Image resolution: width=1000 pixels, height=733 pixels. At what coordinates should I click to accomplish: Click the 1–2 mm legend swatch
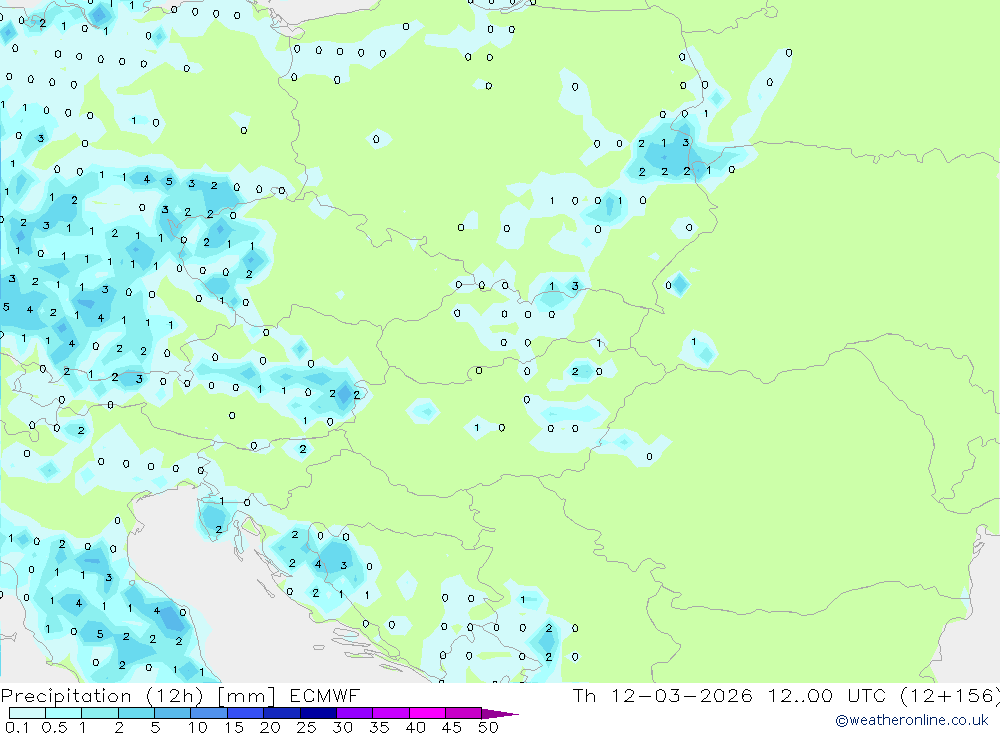click(x=100, y=713)
